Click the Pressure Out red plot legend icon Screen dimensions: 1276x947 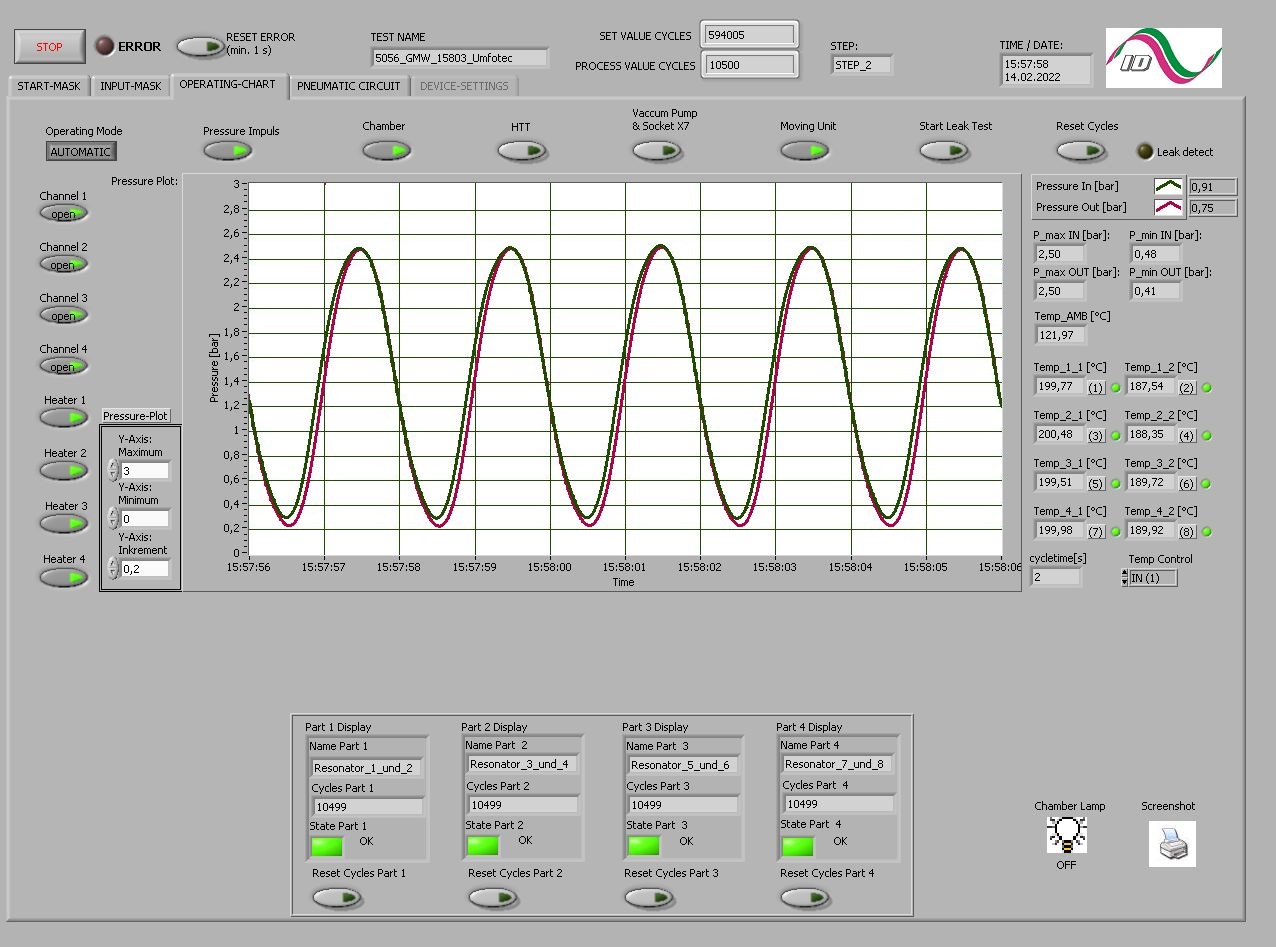pyautogui.click(x=1169, y=207)
